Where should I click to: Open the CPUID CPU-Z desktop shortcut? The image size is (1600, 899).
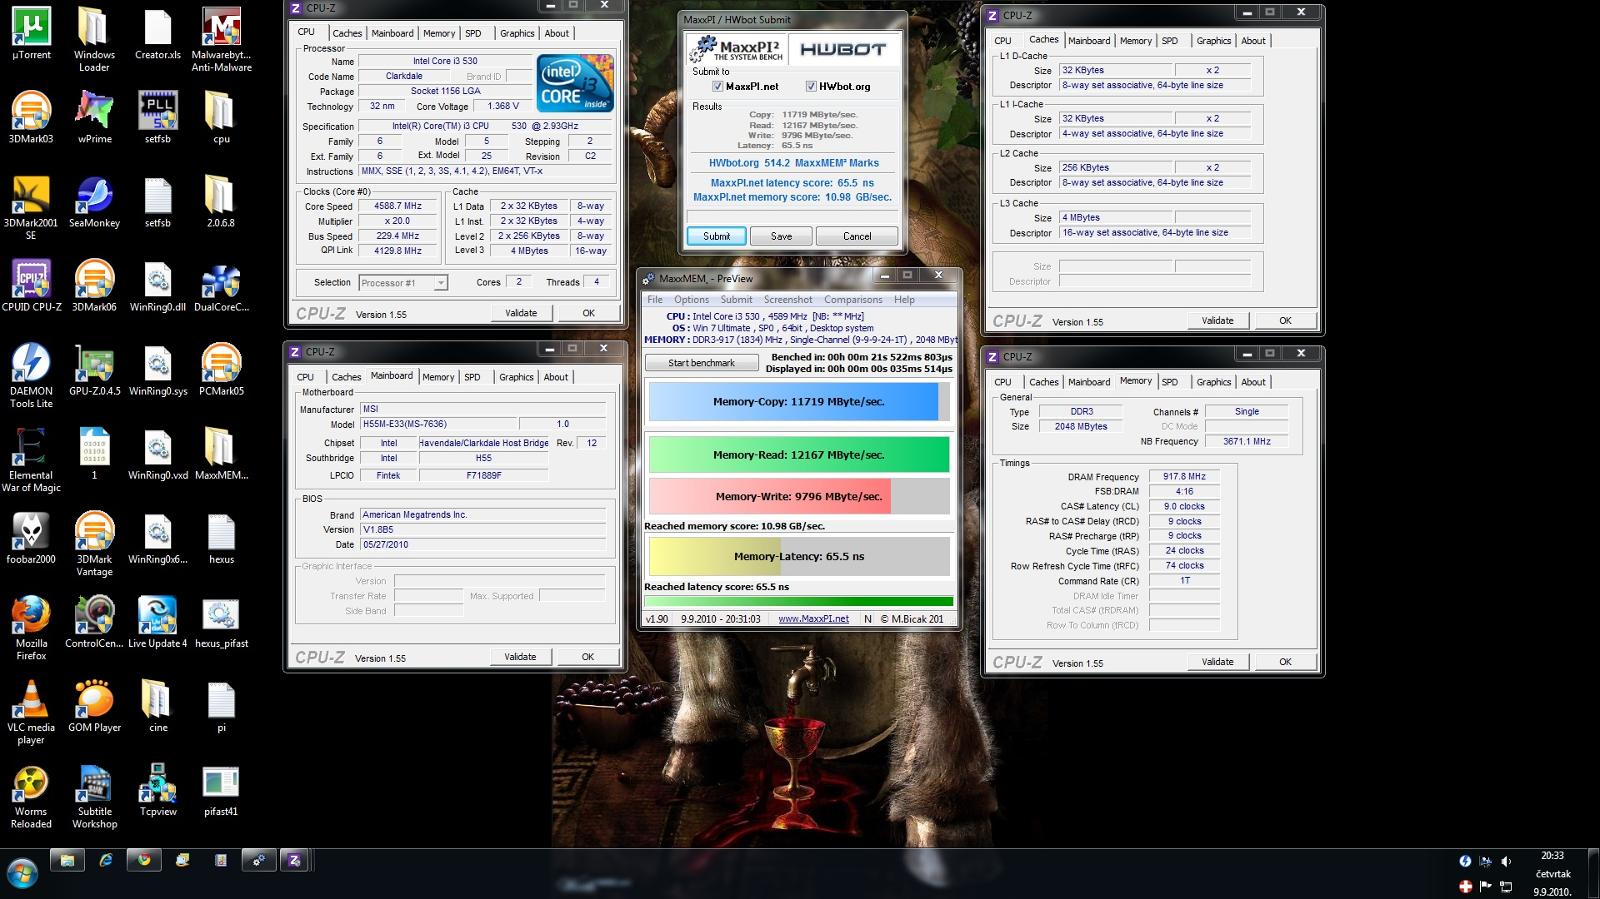click(x=31, y=286)
